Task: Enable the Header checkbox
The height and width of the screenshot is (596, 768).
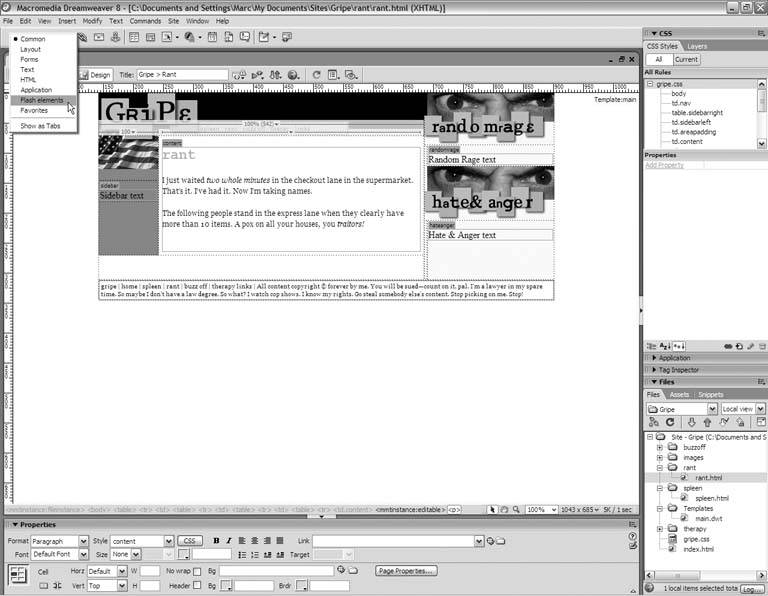Action: point(197,585)
